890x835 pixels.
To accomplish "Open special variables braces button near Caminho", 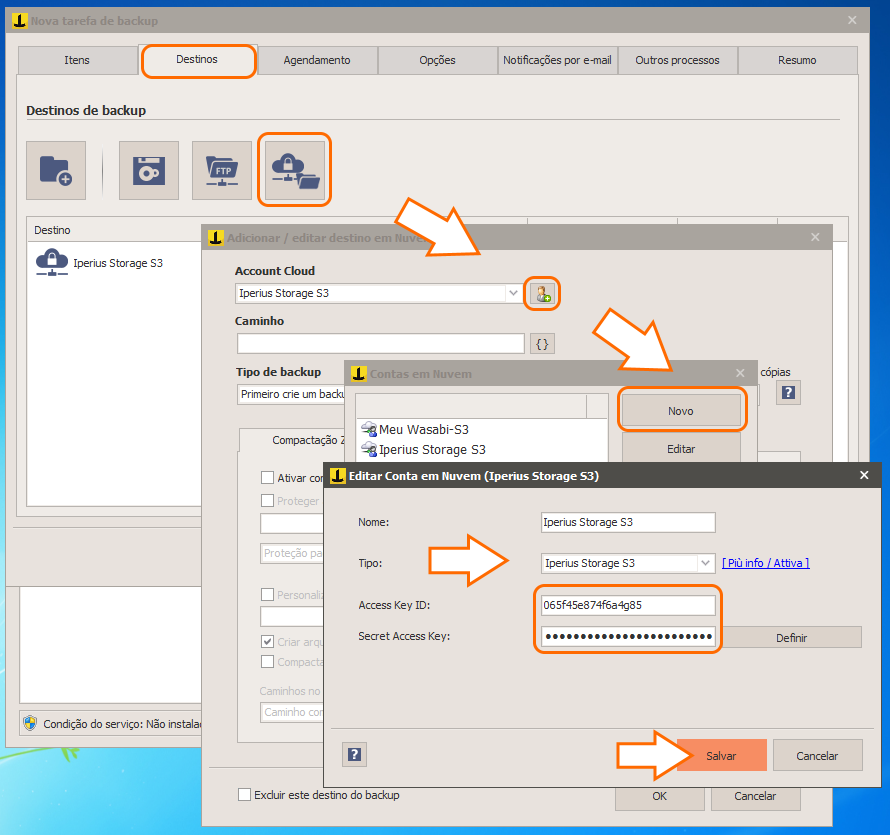I will 542,344.
